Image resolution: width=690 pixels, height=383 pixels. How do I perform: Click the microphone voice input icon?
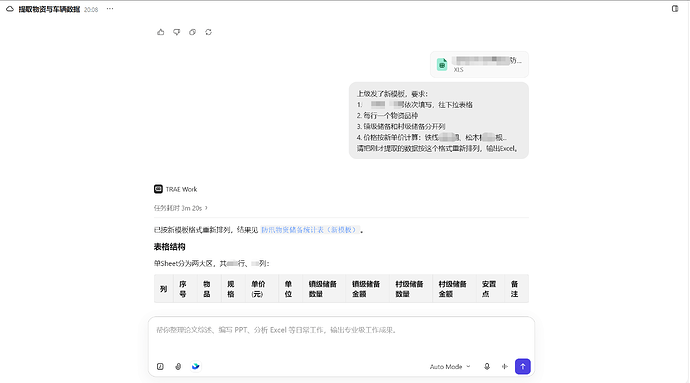coord(487,366)
